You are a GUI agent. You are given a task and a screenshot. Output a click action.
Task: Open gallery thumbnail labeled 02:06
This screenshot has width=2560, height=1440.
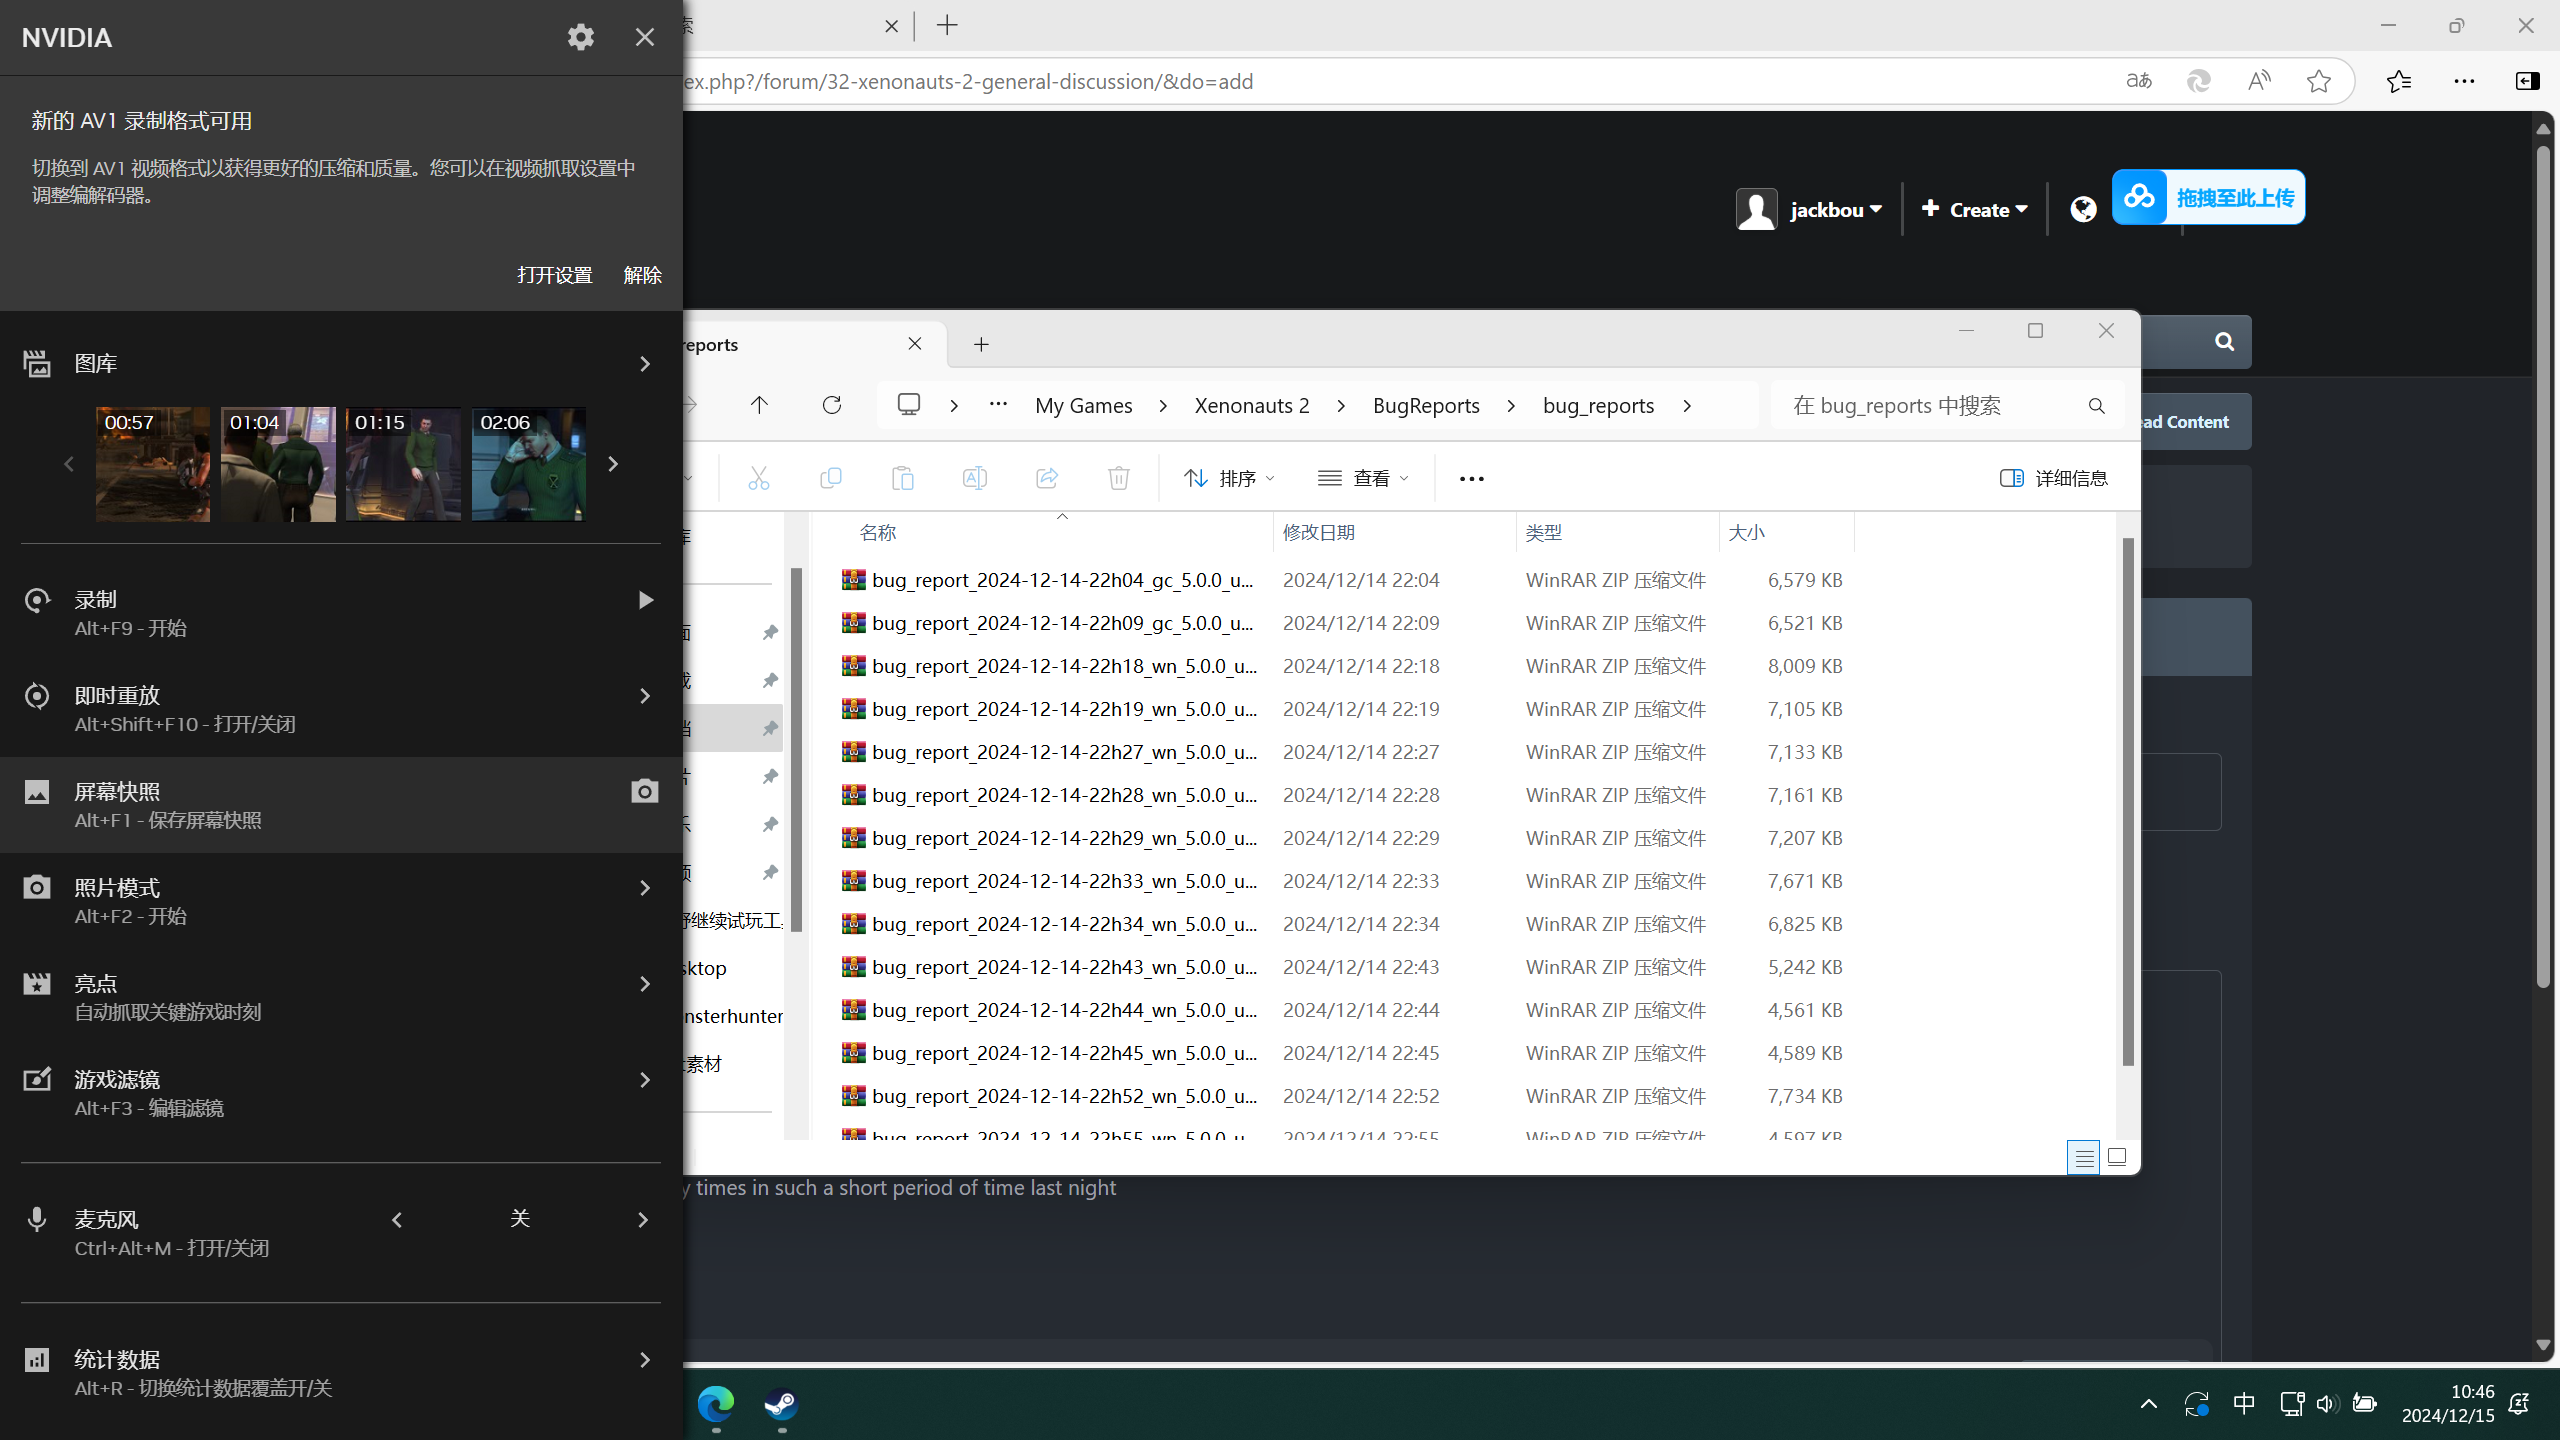click(529, 464)
